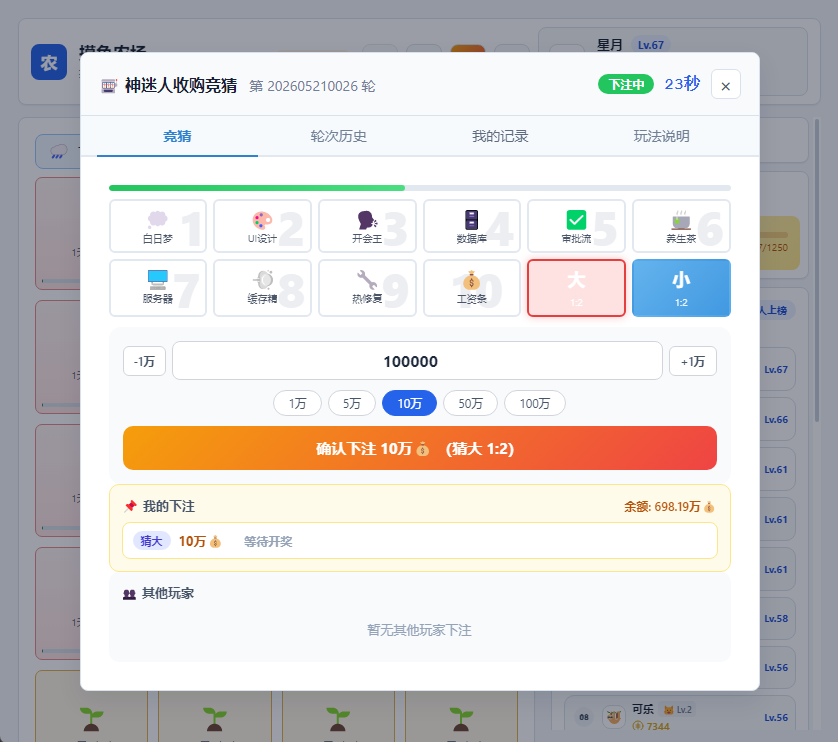The image size is (838, 742).
Task: Click the 等待开奖 status text
Action: 268,542
